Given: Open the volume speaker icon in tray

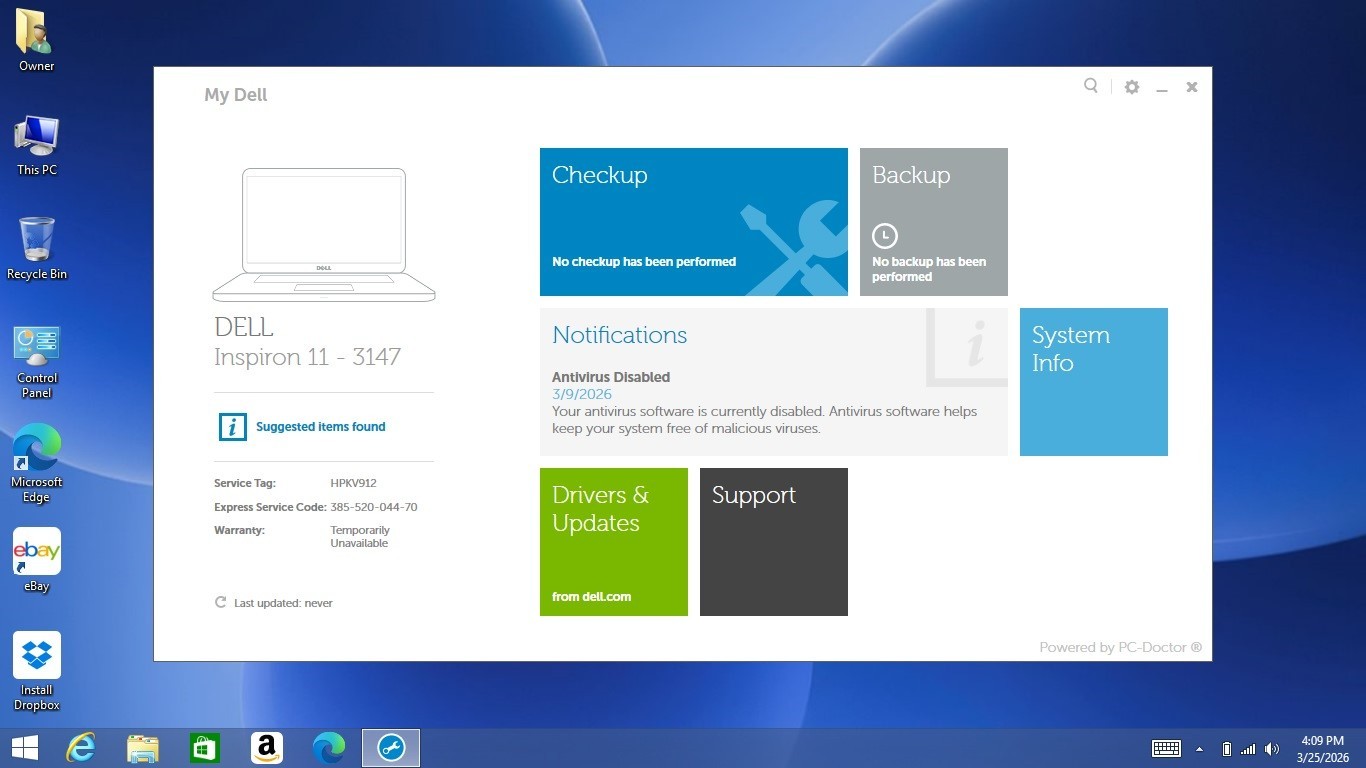Looking at the screenshot, I should pos(1272,749).
